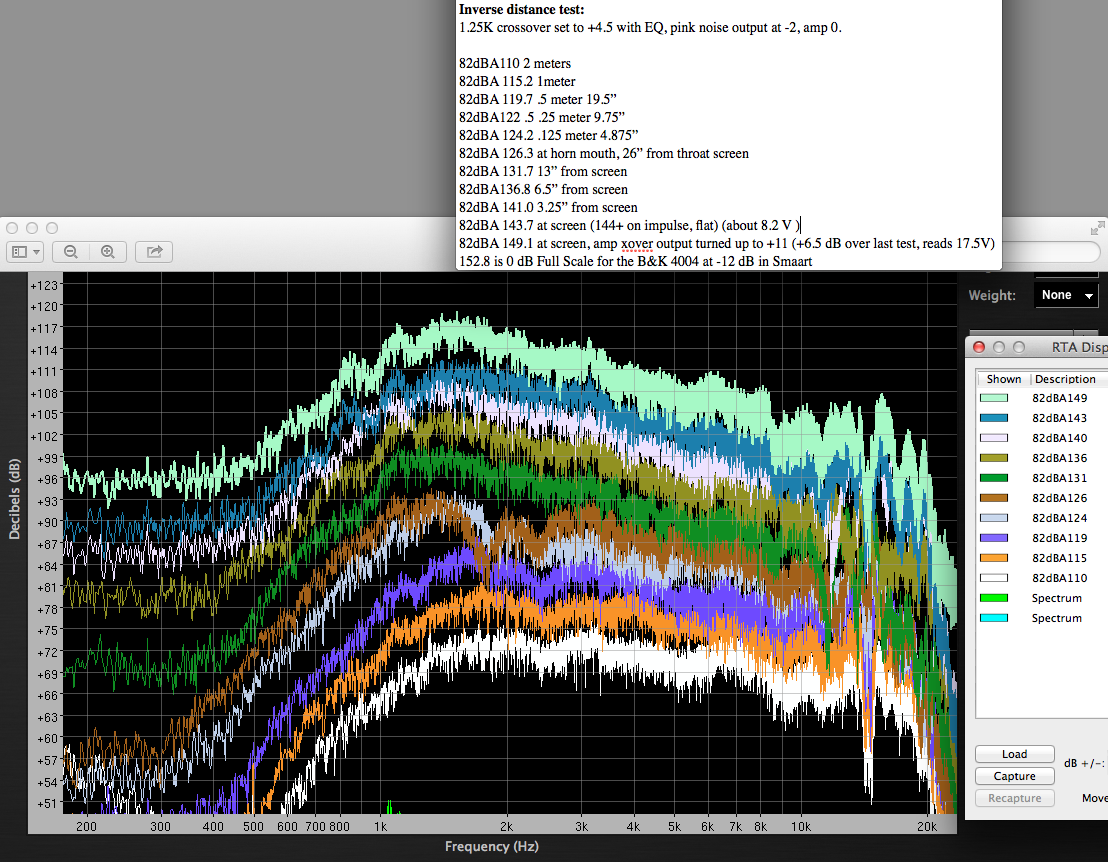The width and height of the screenshot is (1108, 862).
Task: Select the 82dBA115 description row
Action: click(x=1059, y=558)
